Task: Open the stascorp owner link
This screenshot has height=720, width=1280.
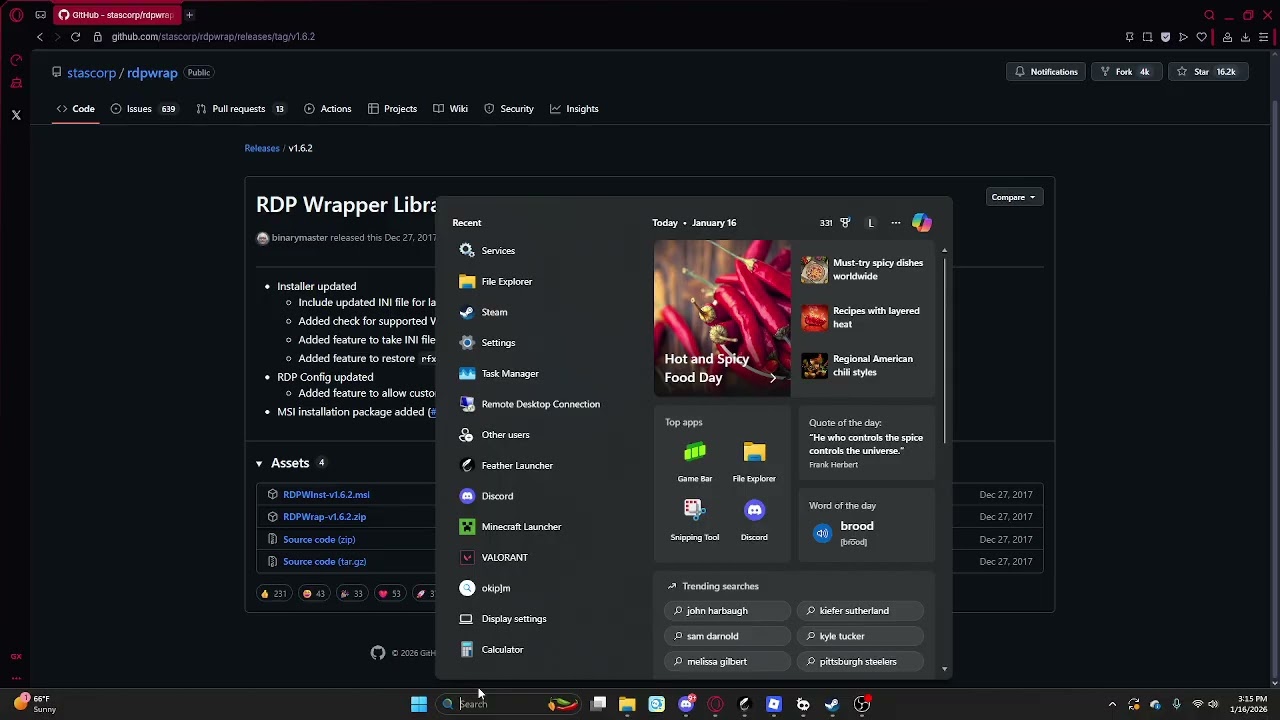Action: coord(92,73)
